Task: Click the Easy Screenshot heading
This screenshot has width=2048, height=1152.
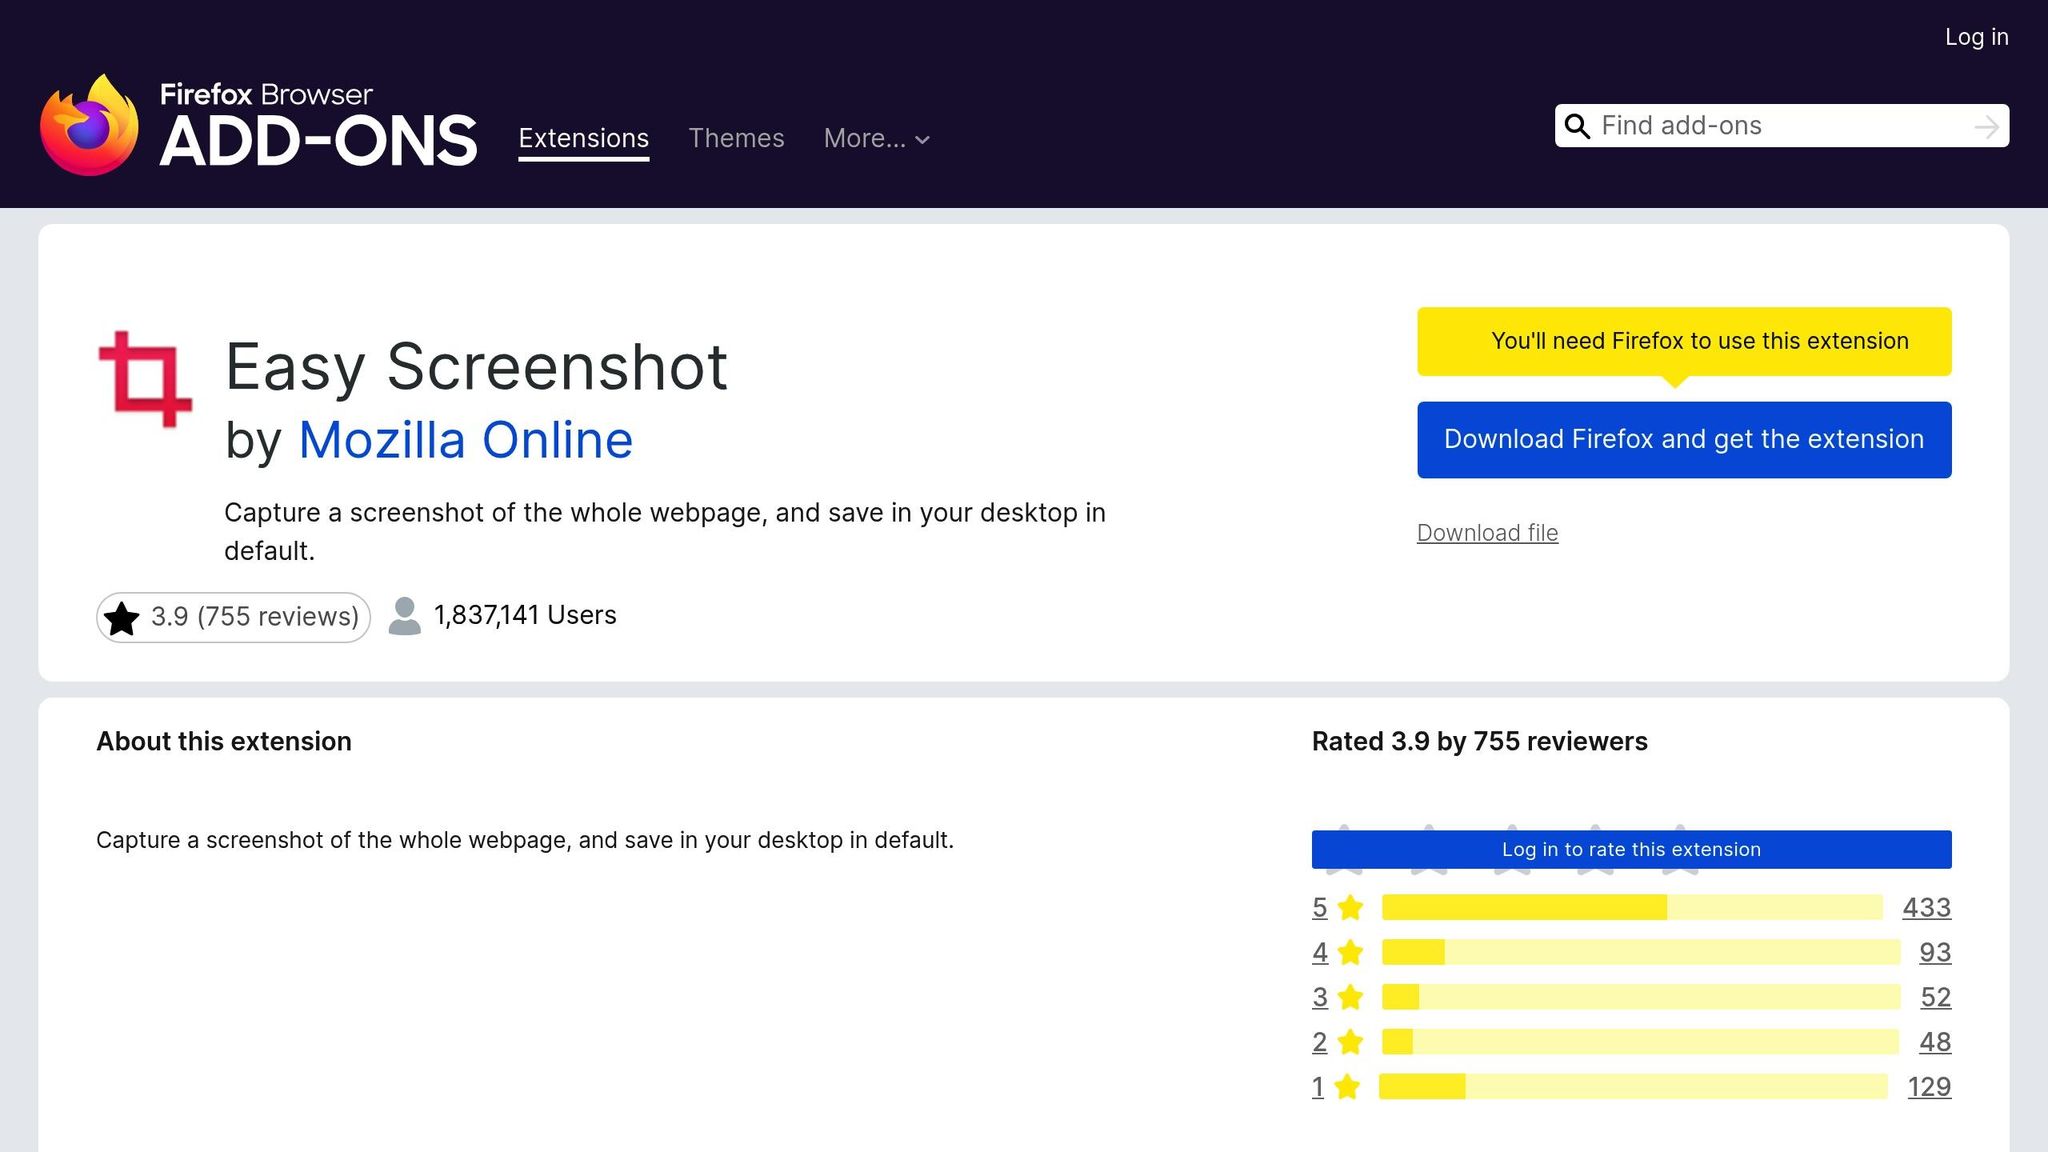Action: coord(476,367)
